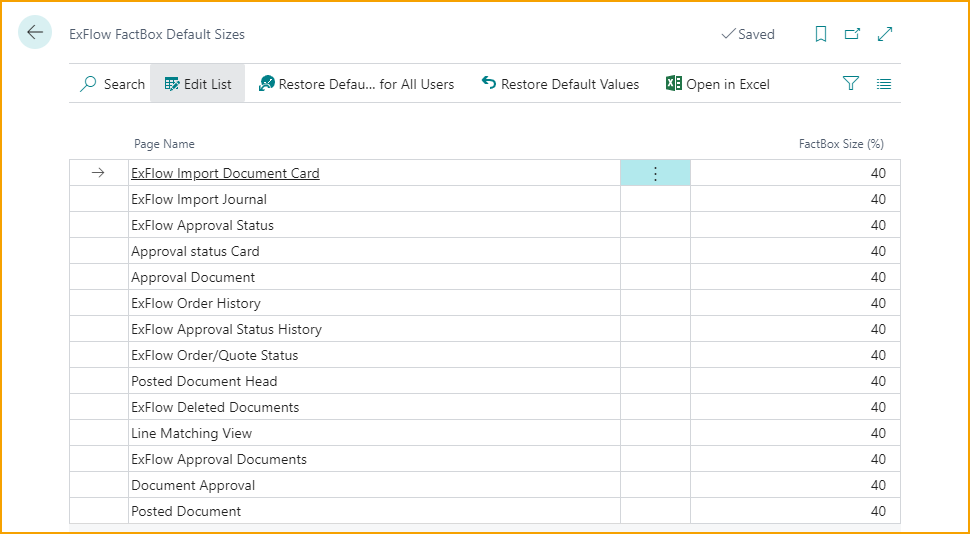Select ExFlow Approval Status History row

click(x=484, y=329)
